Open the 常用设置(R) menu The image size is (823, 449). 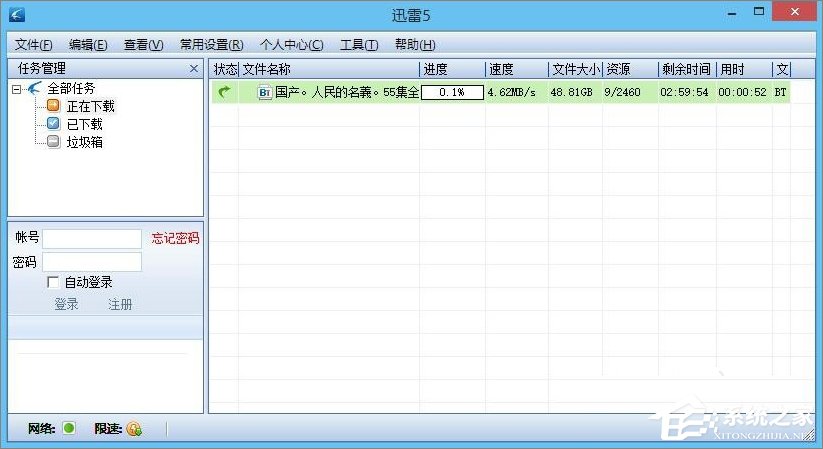pos(212,45)
